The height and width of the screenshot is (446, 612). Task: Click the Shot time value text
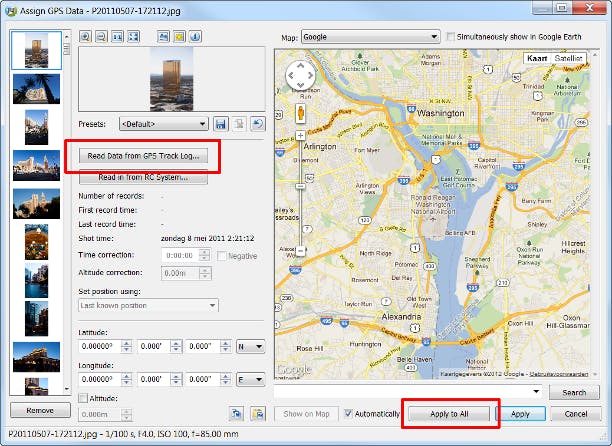tap(208, 238)
